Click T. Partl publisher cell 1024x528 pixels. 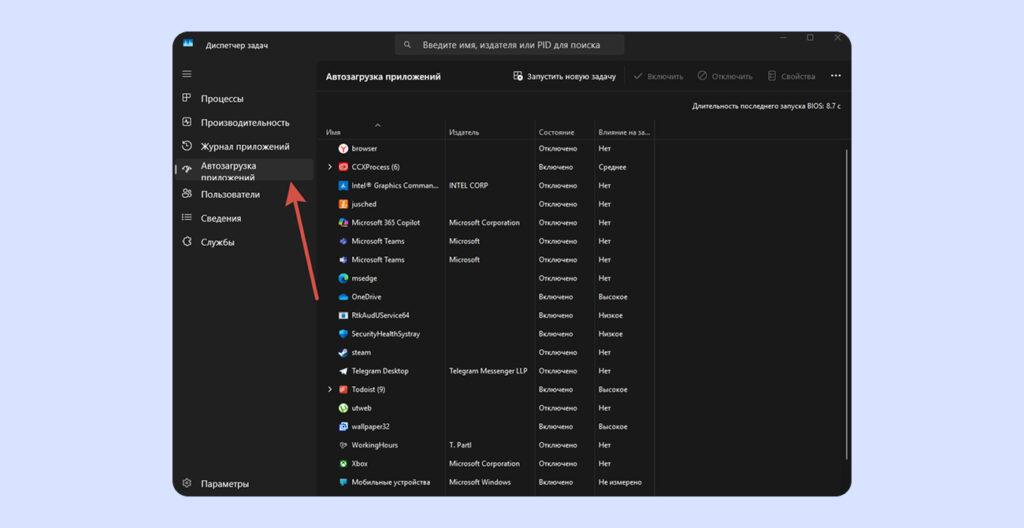pyautogui.click(x=460, y=445)
